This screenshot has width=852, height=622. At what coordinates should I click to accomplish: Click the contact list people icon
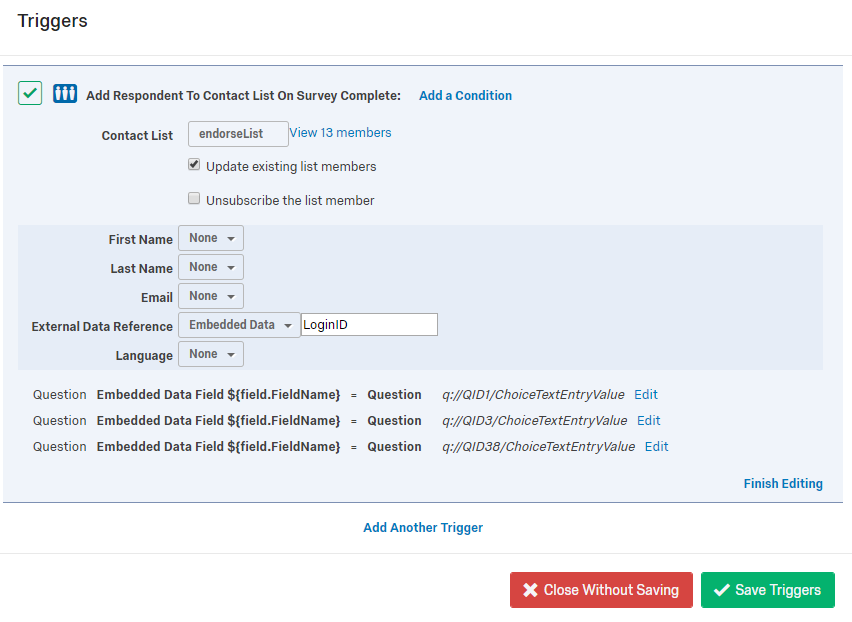click(x=65, y=93)
